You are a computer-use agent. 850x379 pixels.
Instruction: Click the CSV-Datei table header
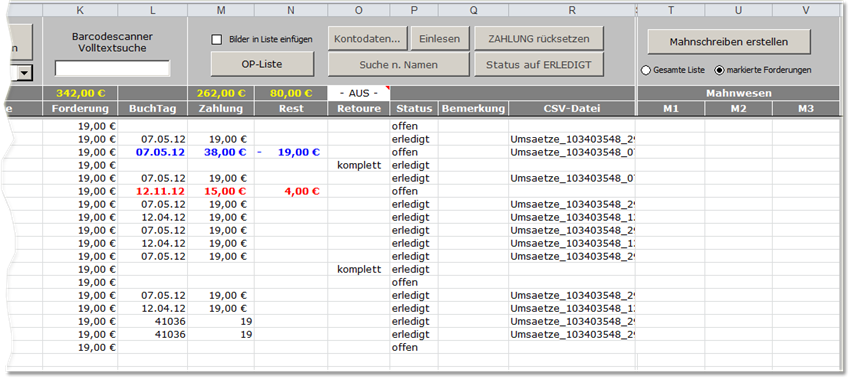click(x=572, y=108)
